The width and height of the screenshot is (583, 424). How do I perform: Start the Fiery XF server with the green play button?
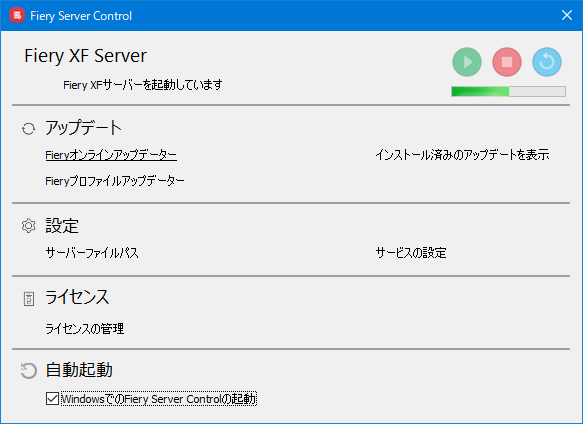click(467, 62)
